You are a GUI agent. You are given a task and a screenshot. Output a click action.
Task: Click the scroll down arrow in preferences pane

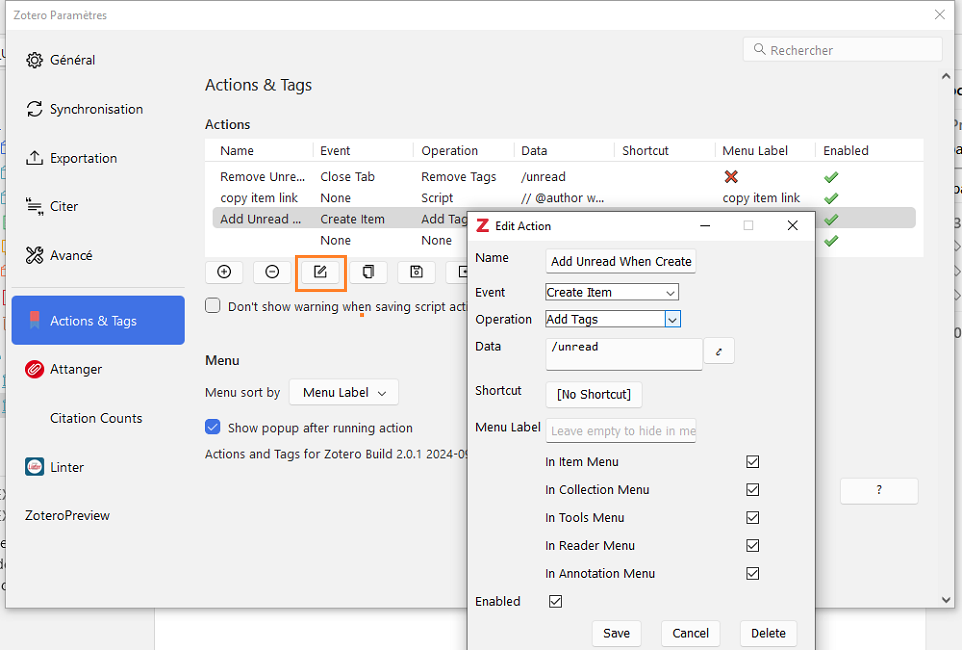click(x=945, y=600)
